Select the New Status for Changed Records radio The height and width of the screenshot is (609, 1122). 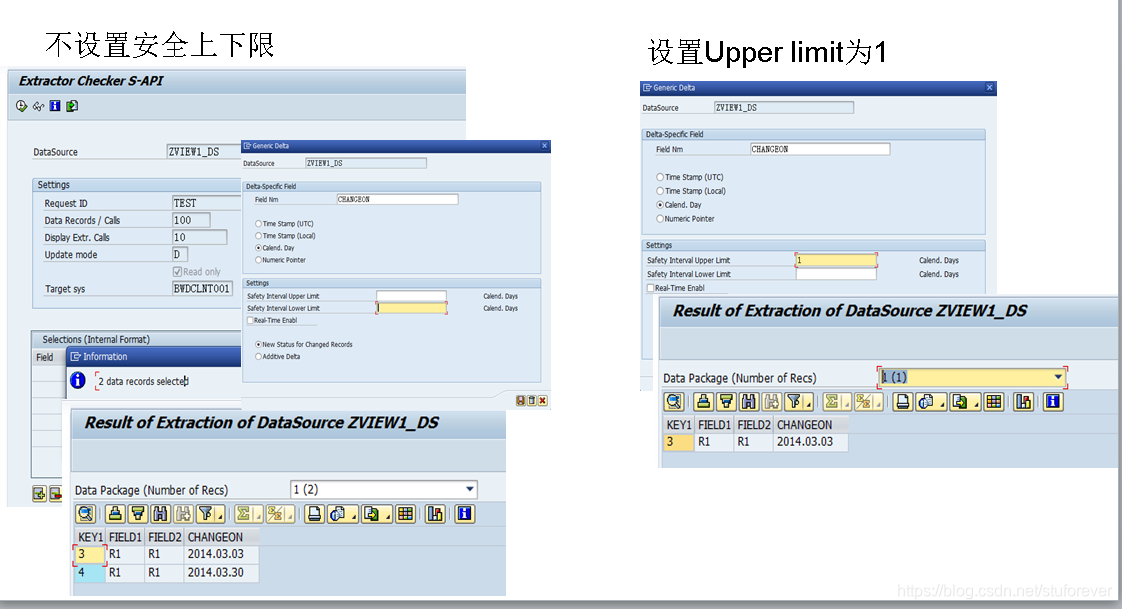[258, 344]
